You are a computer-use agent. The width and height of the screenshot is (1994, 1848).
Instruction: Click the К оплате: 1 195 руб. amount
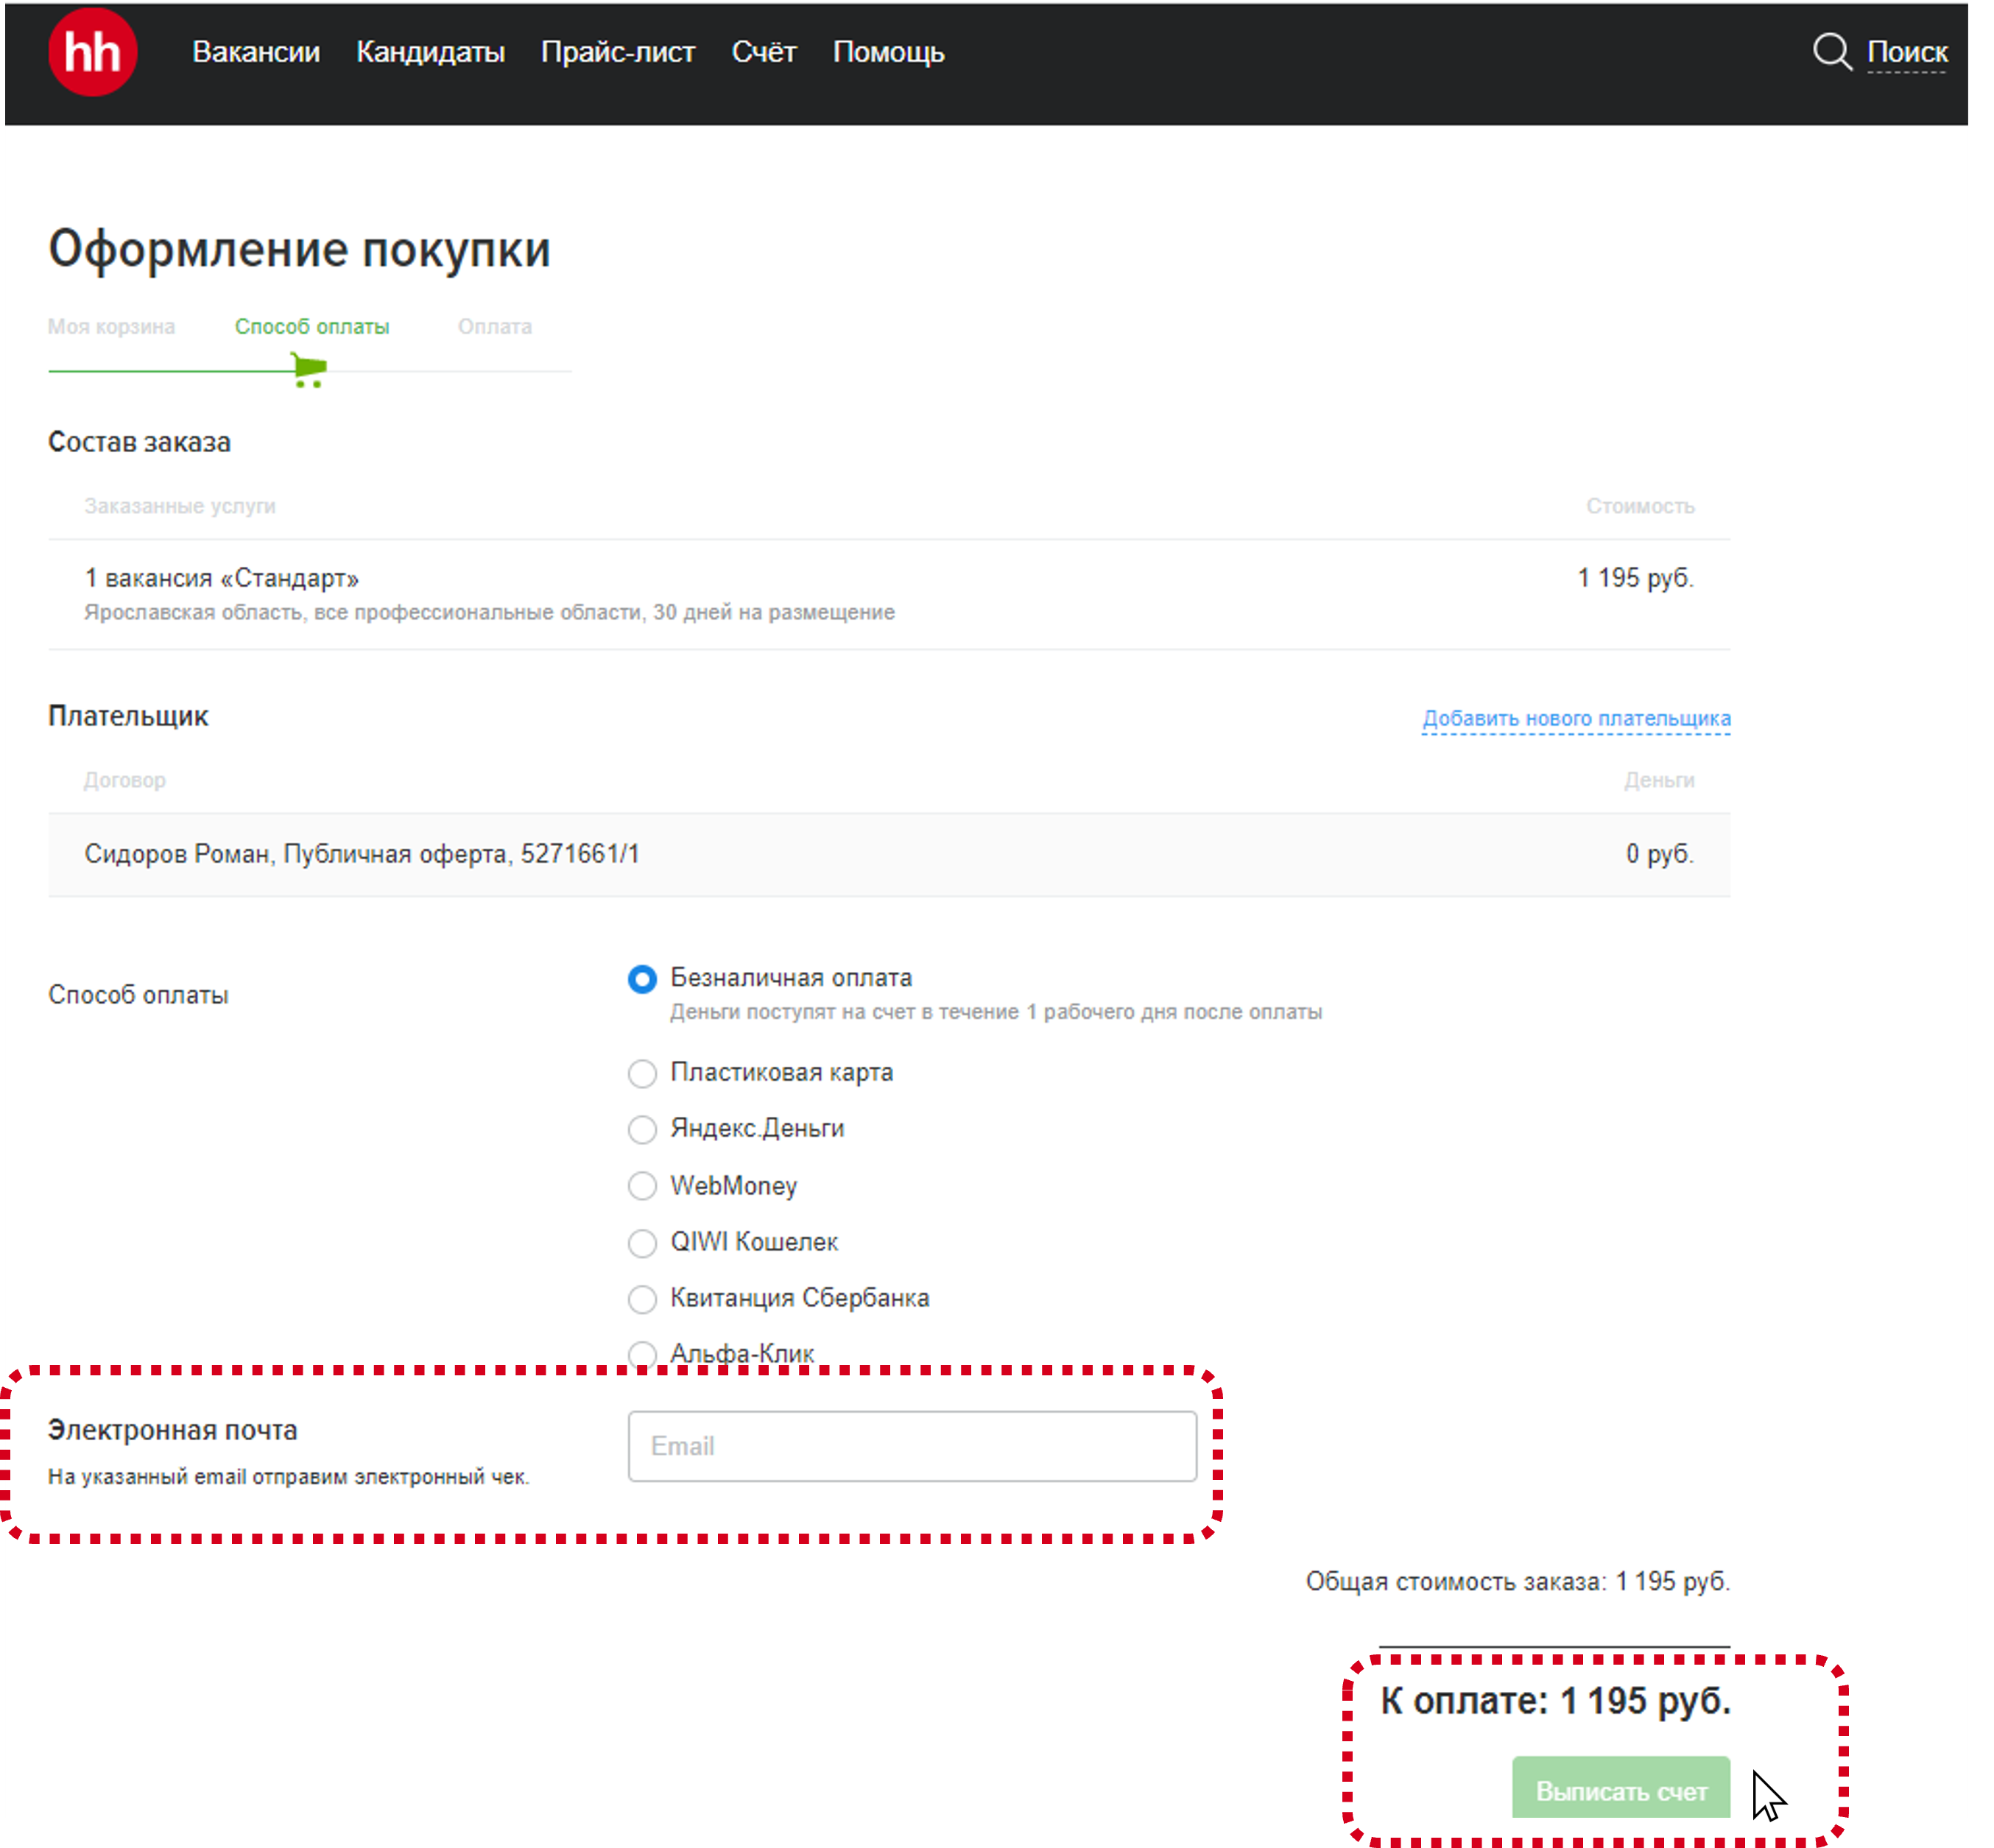tap(1556, 1701)
